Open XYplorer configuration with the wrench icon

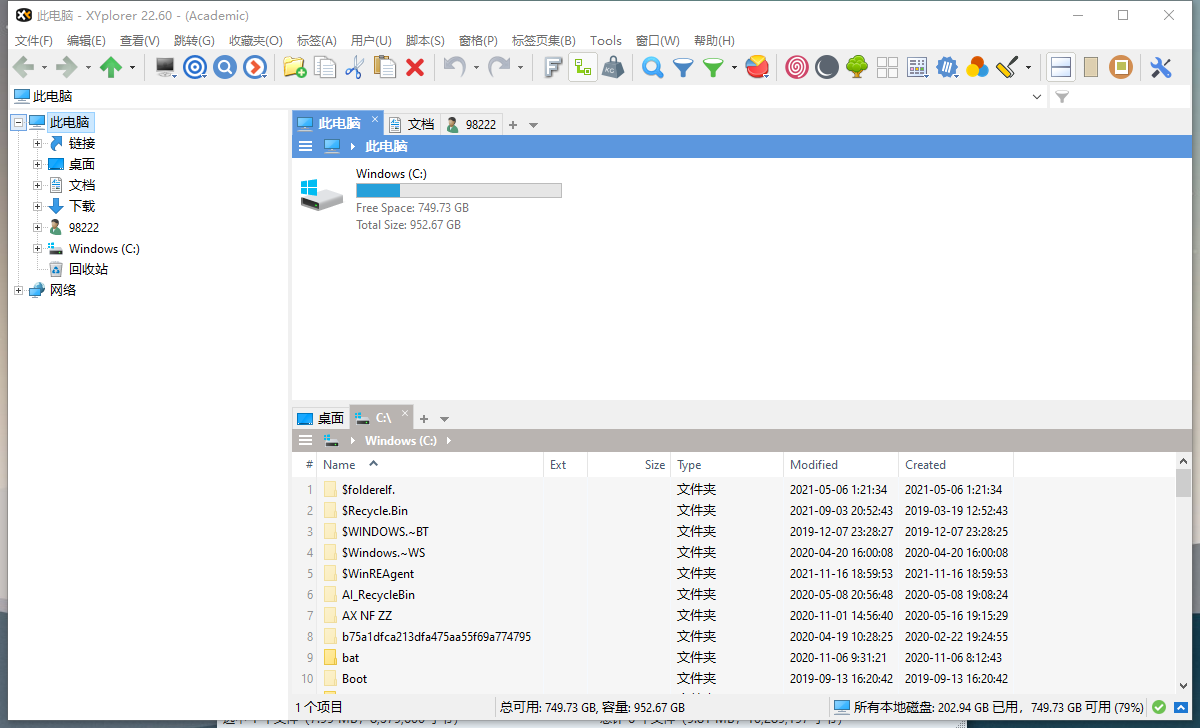[1159, 67]
